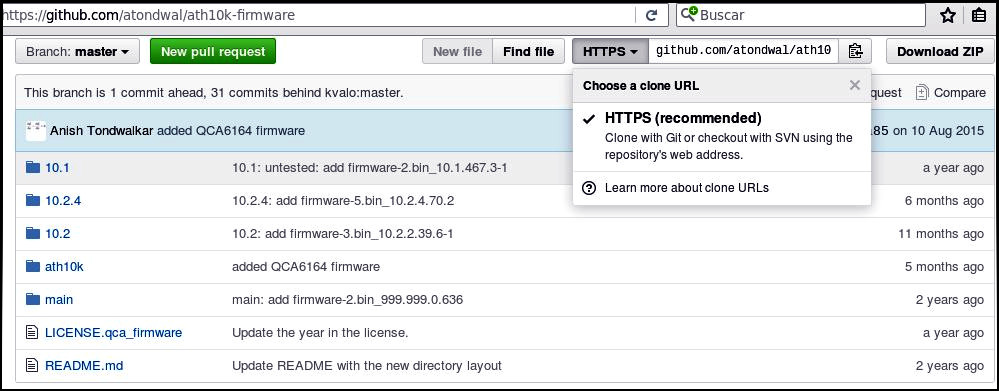Open latest commit message added QCA6164 firmware

[x=231, y=131]
